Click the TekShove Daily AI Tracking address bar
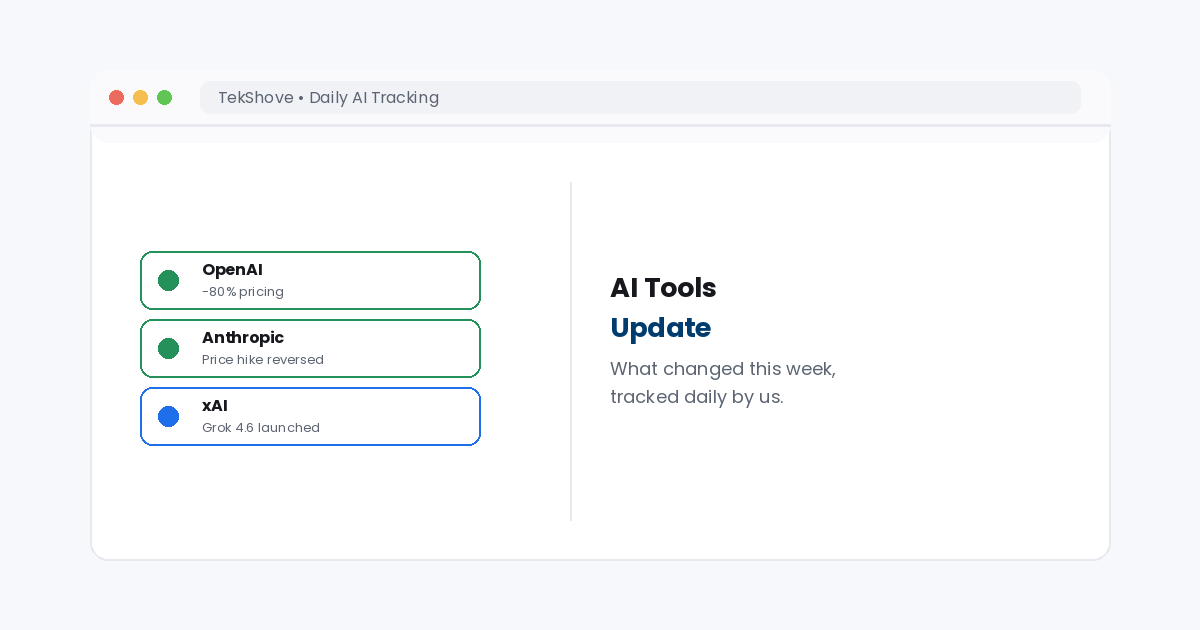1200x630 pixels. [x=640, y=97]
